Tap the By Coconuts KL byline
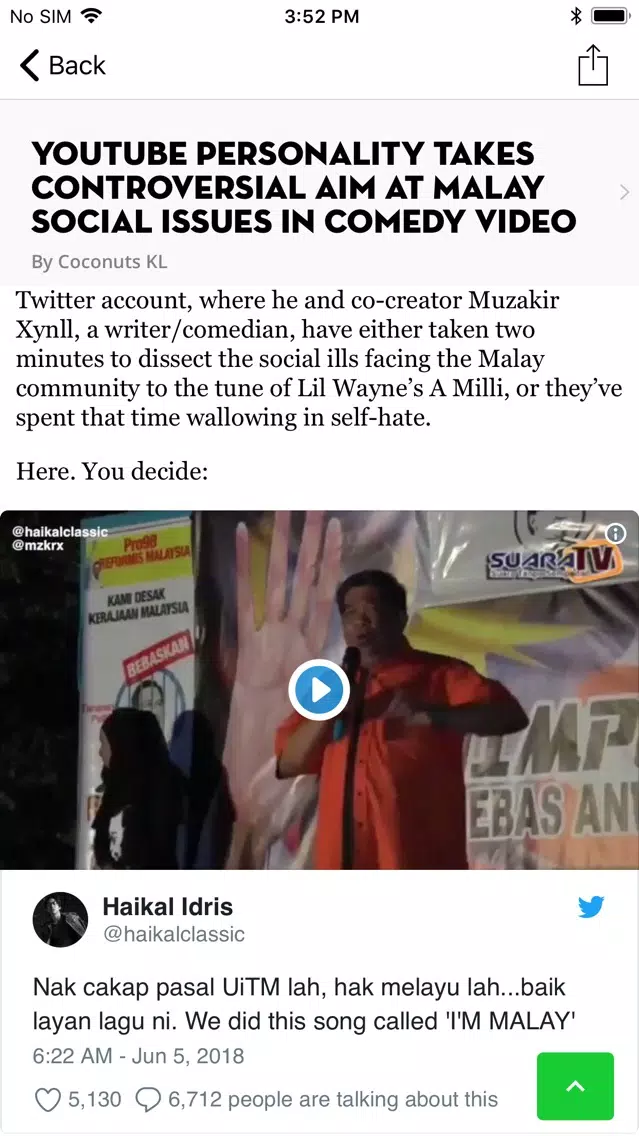The height and width of the screenshot is (1136, 639). pyautogui.click(x=99, y=262)
